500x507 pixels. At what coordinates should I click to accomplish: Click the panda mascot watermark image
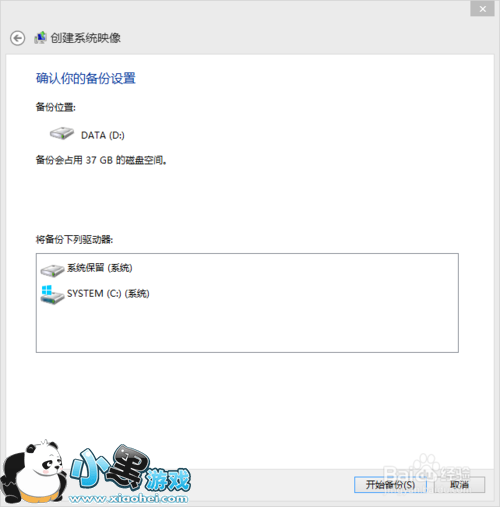[x=33, y=472]
